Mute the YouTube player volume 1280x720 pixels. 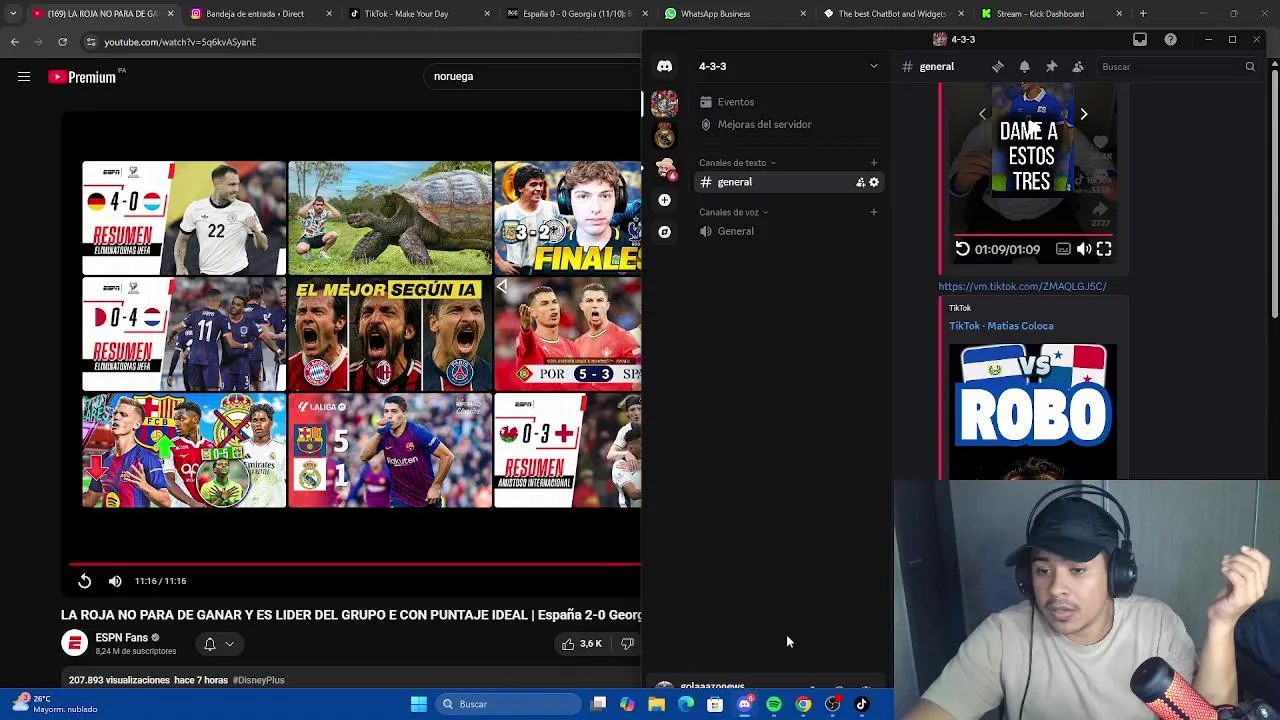115,581
